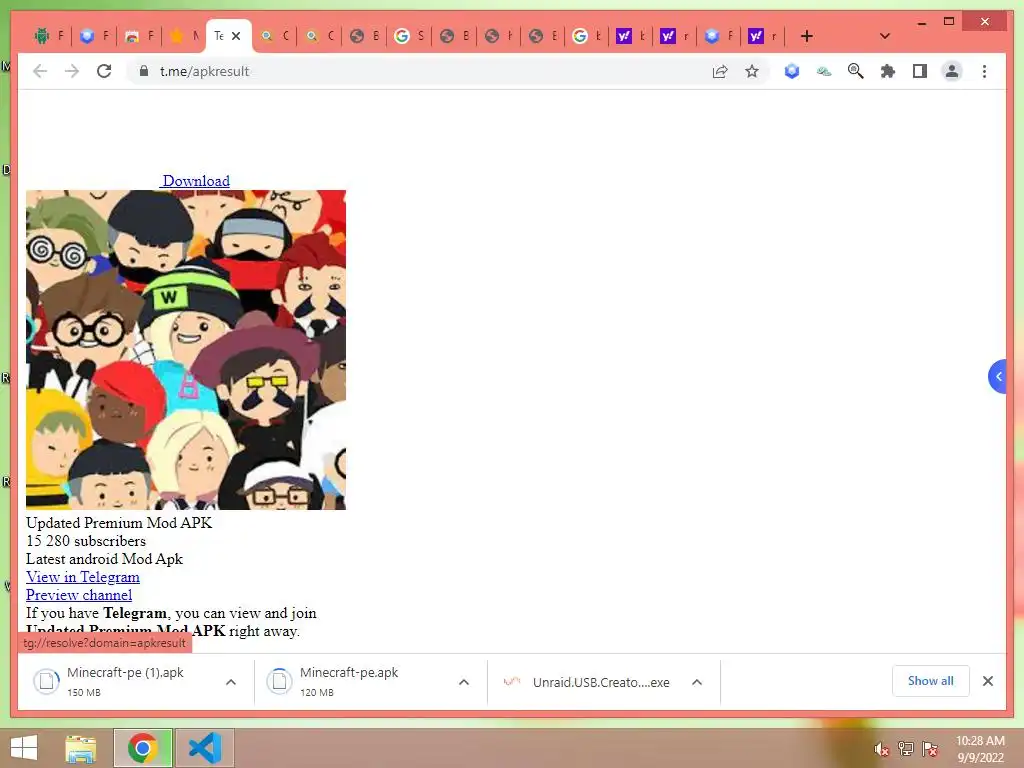Viewport: 1024px width, 768px height.
Task: Click the Download link
Action: (196, 181)
